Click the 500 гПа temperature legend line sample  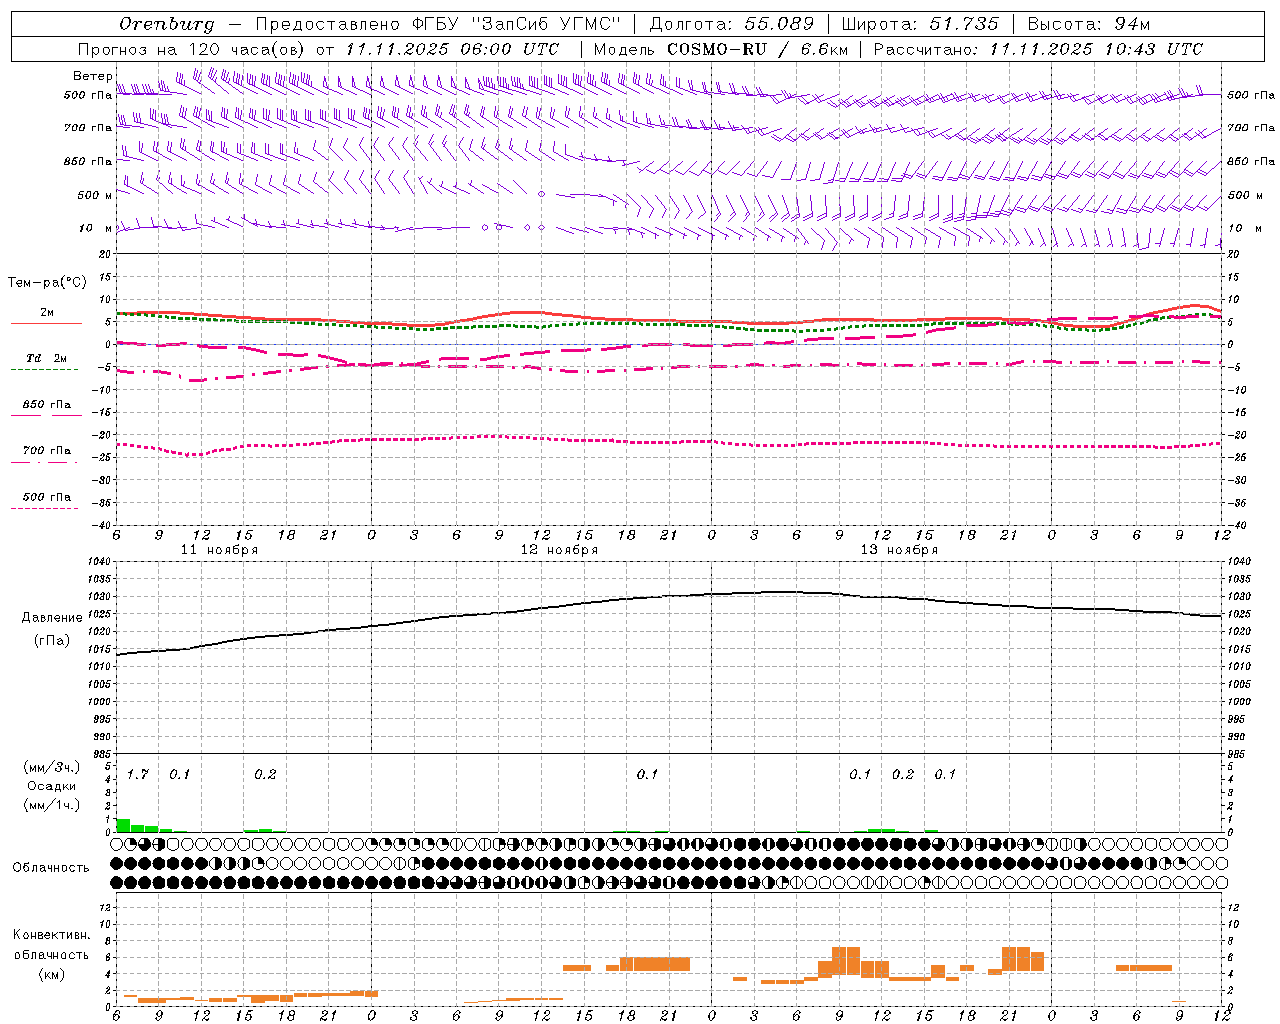[44, 509]
